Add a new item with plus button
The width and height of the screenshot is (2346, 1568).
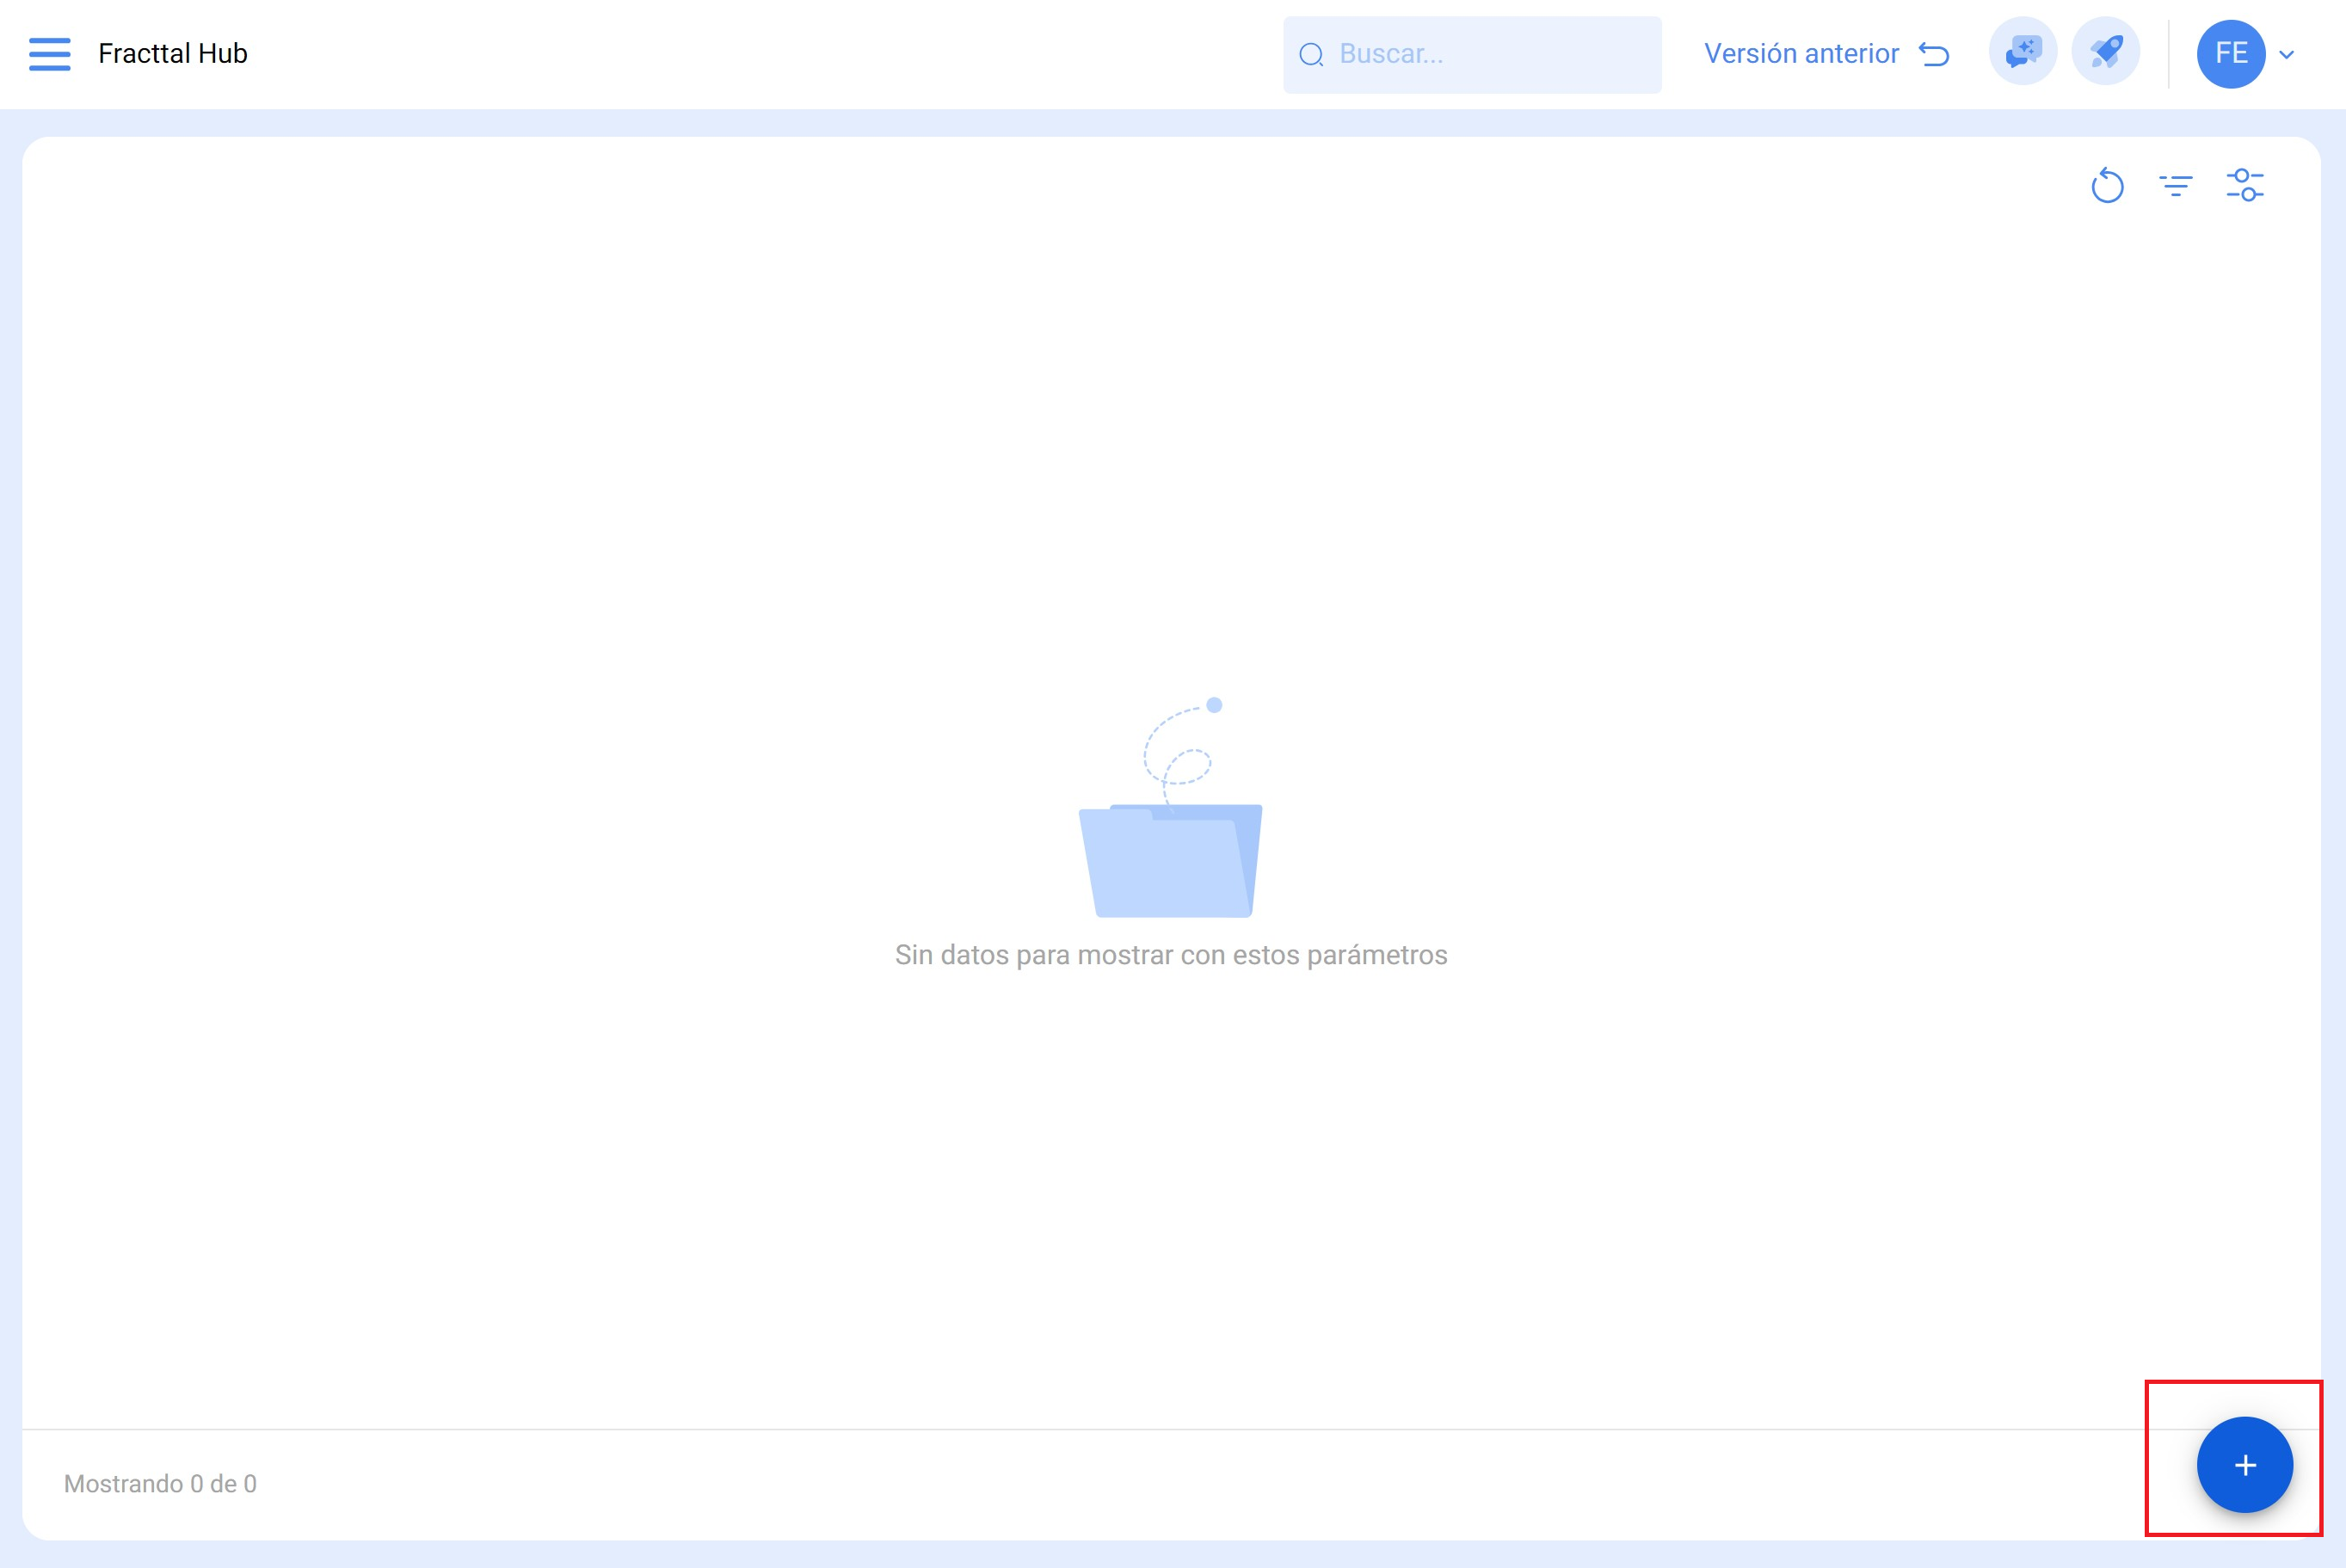[2245, 1465]
